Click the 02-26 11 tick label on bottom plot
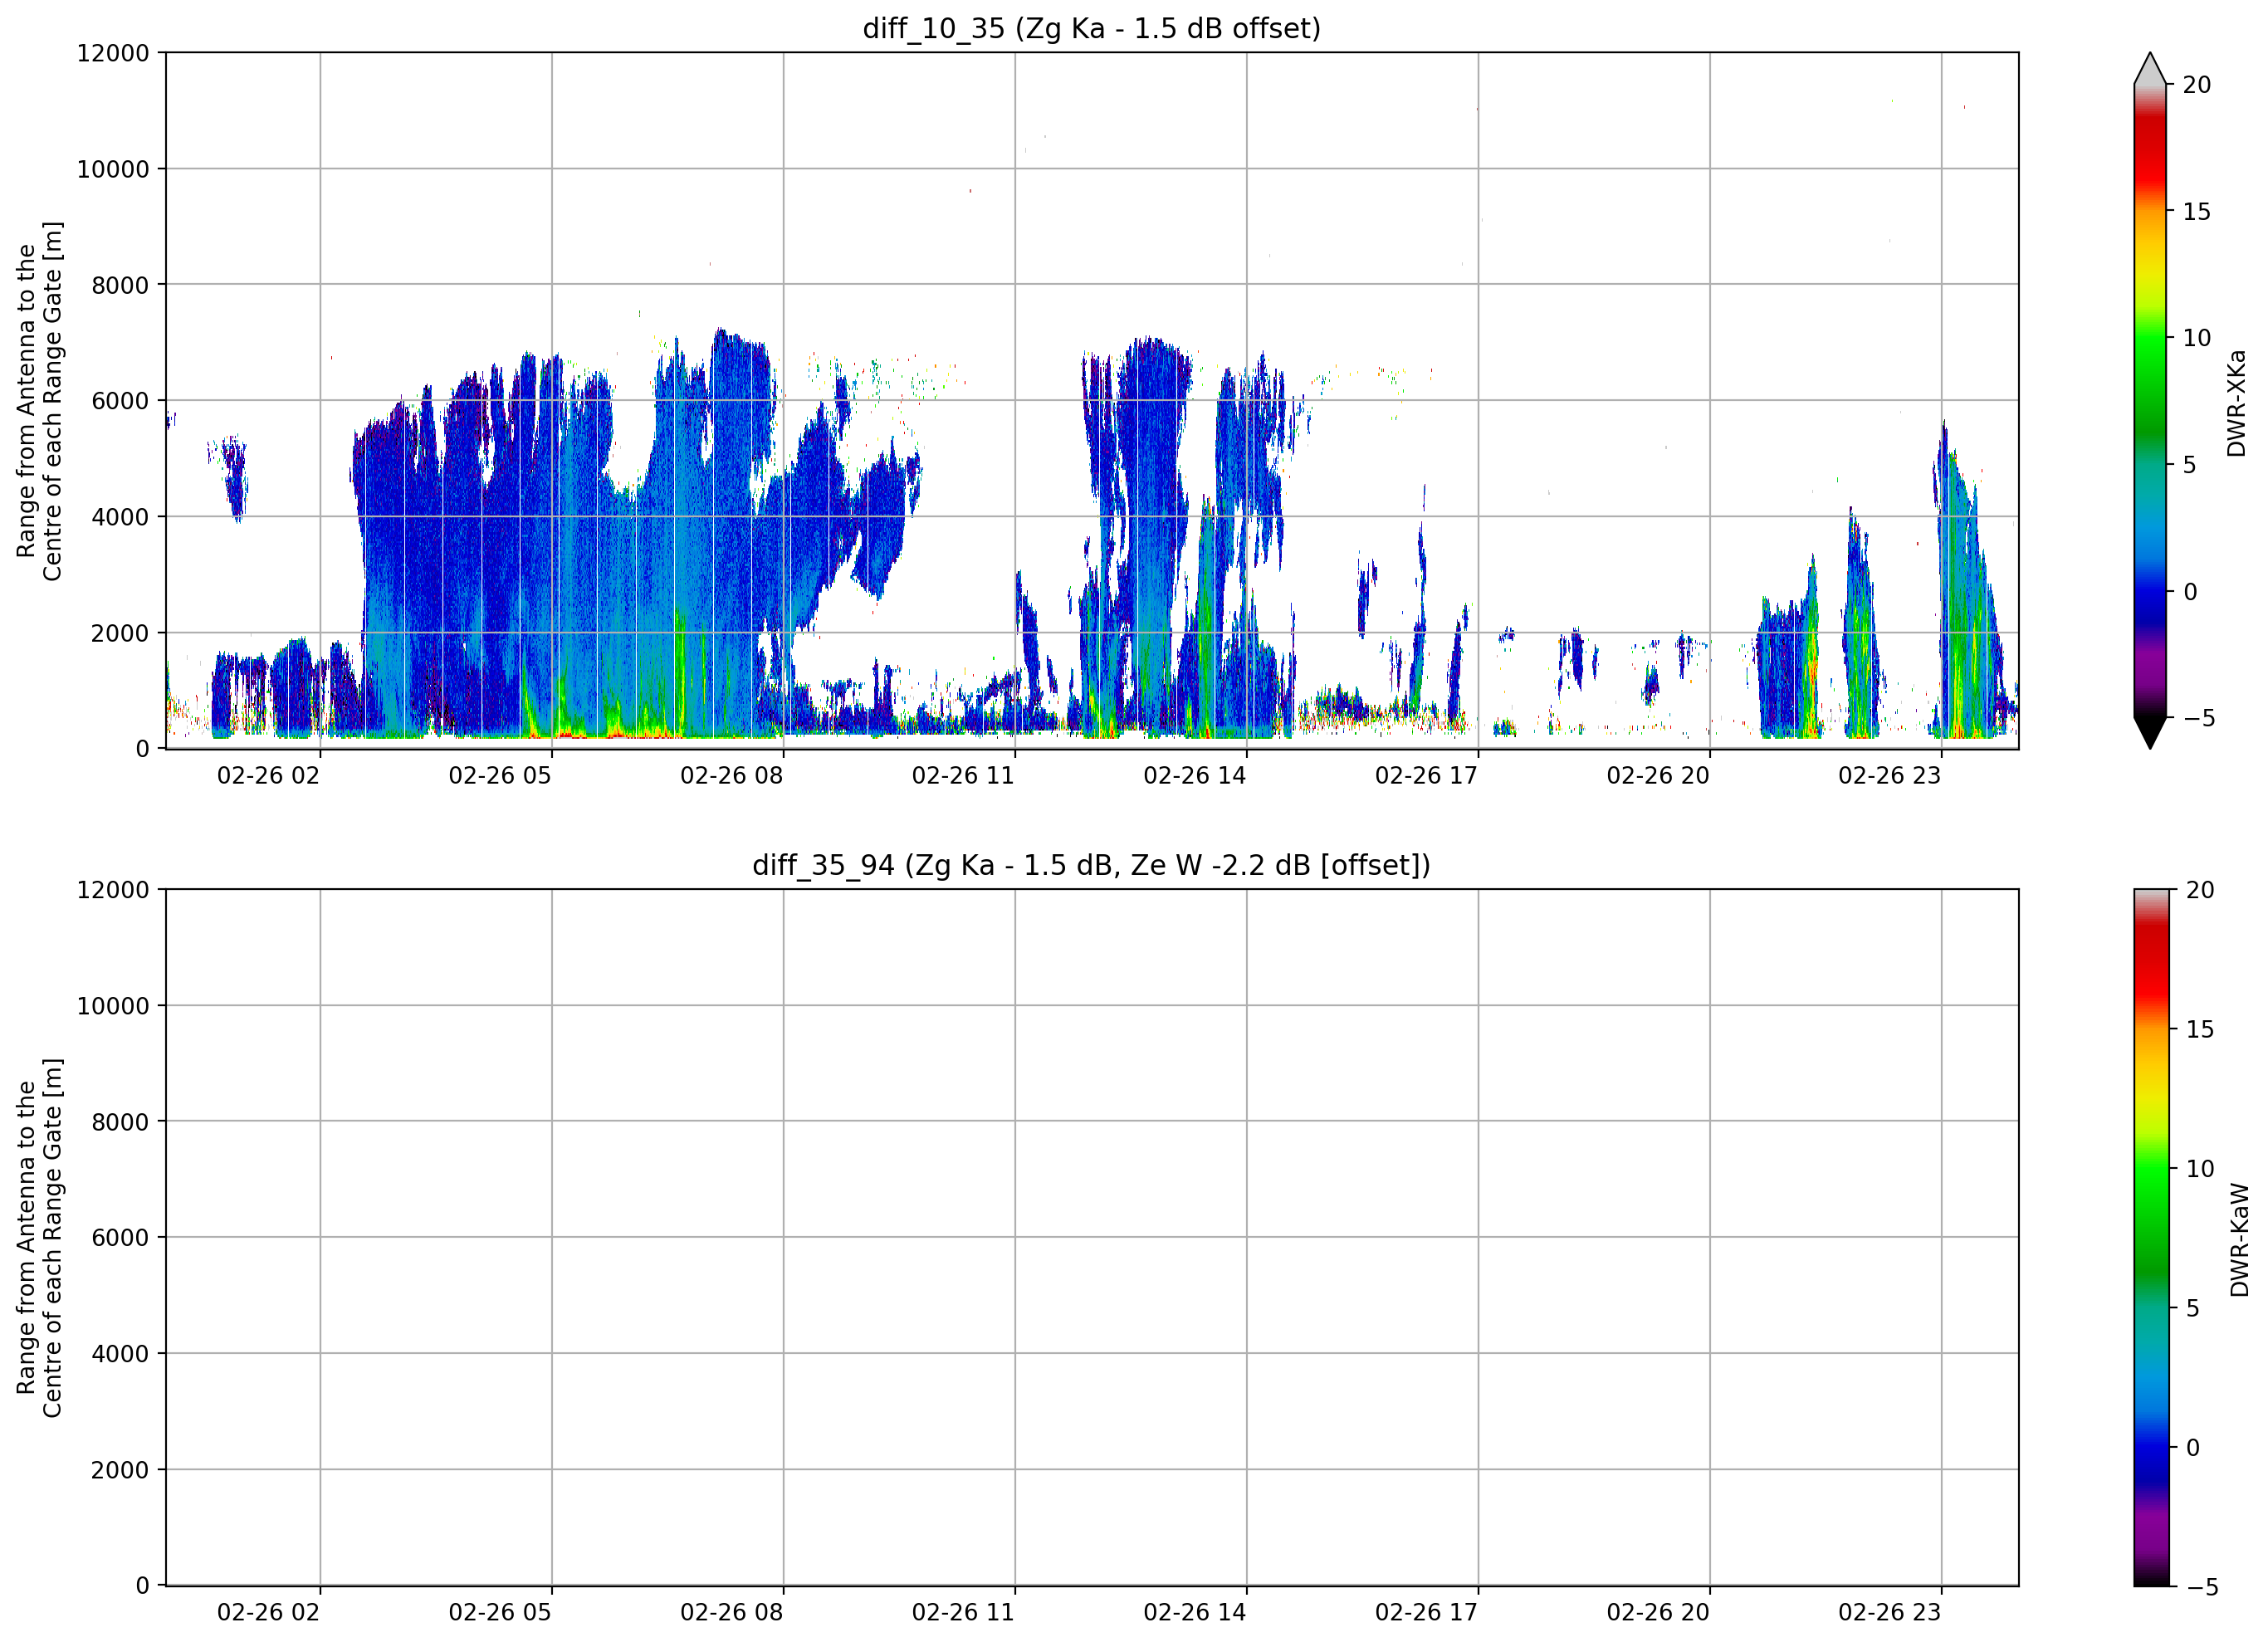Viewport: 2268px width, 1642px height. pyautogui.click(x=963, y=1612)
